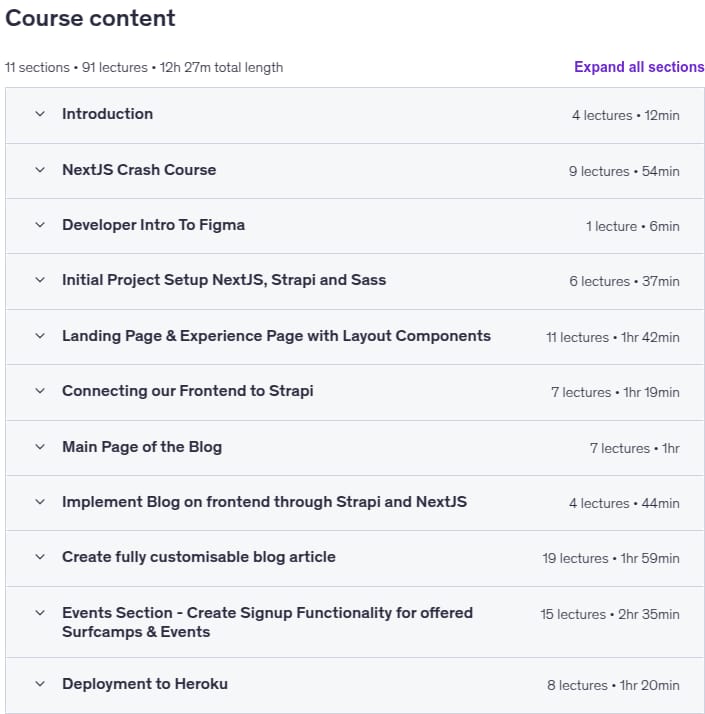Expand all course sections link

point(639,67)
